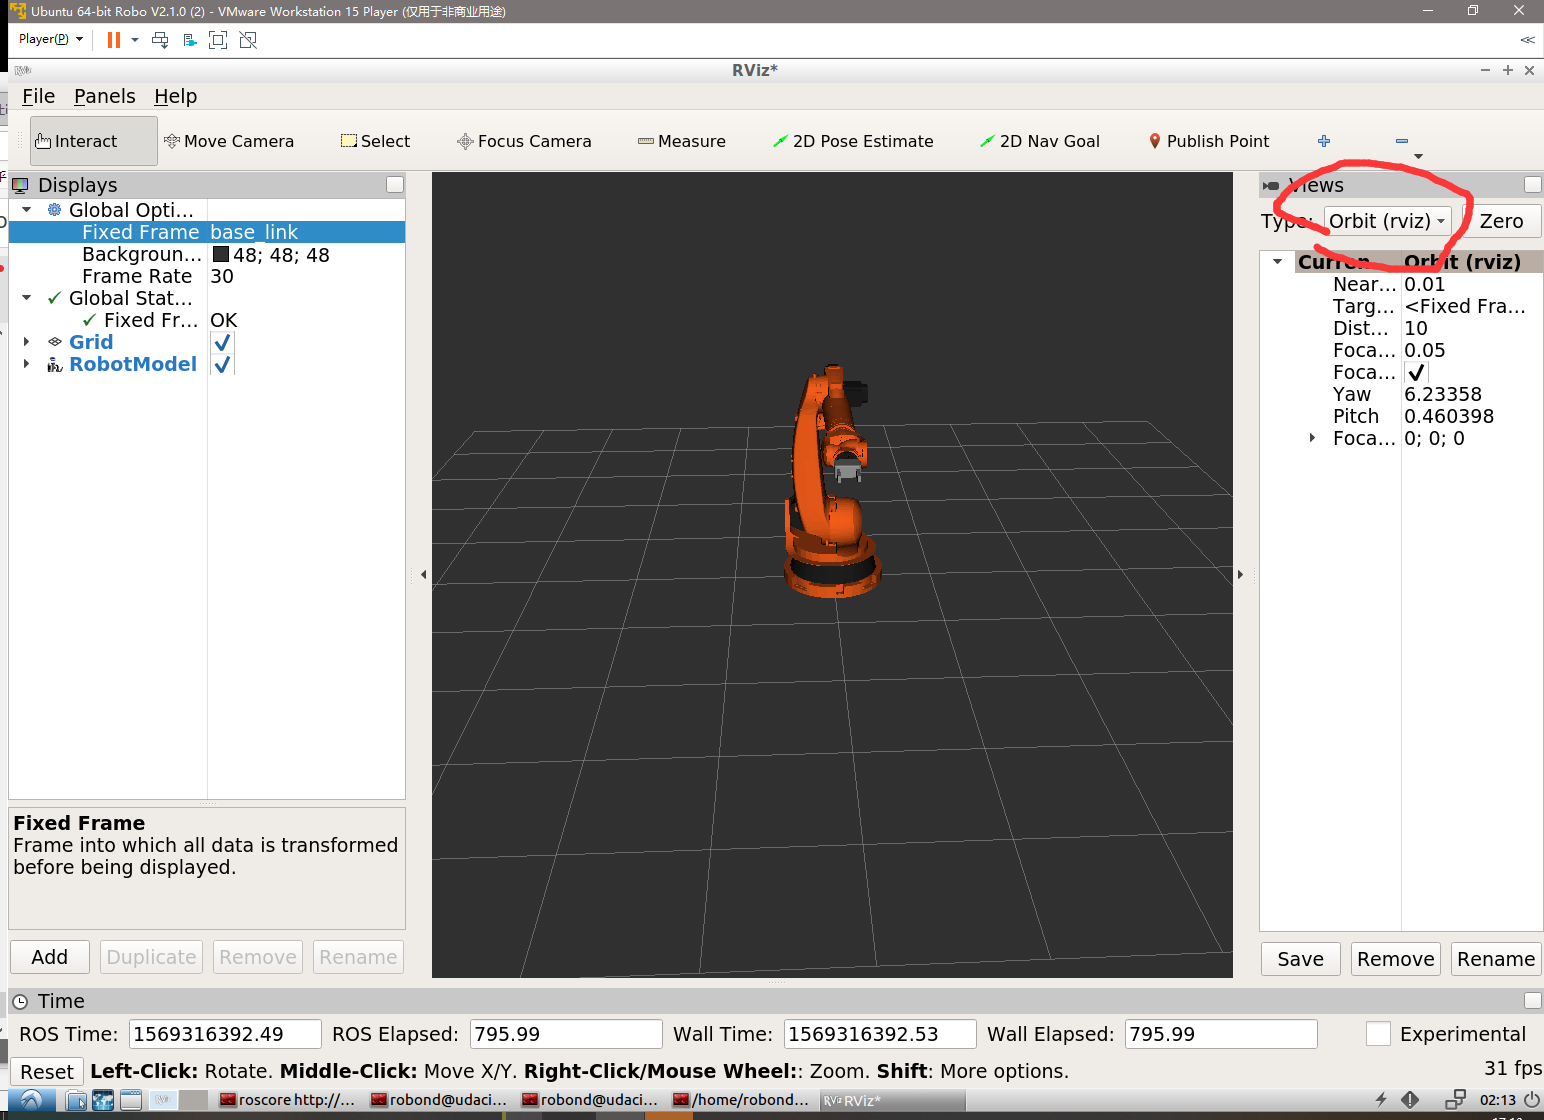This screenshot has width=1544, height=1120.
Task: Open the Ubuntu start menu icon
Action: 31,1100
